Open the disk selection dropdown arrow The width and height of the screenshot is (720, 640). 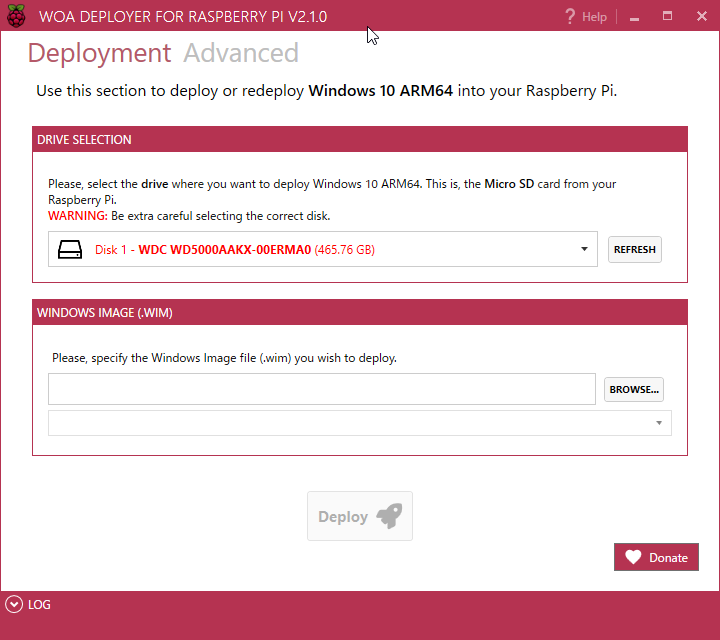[584, 249]
